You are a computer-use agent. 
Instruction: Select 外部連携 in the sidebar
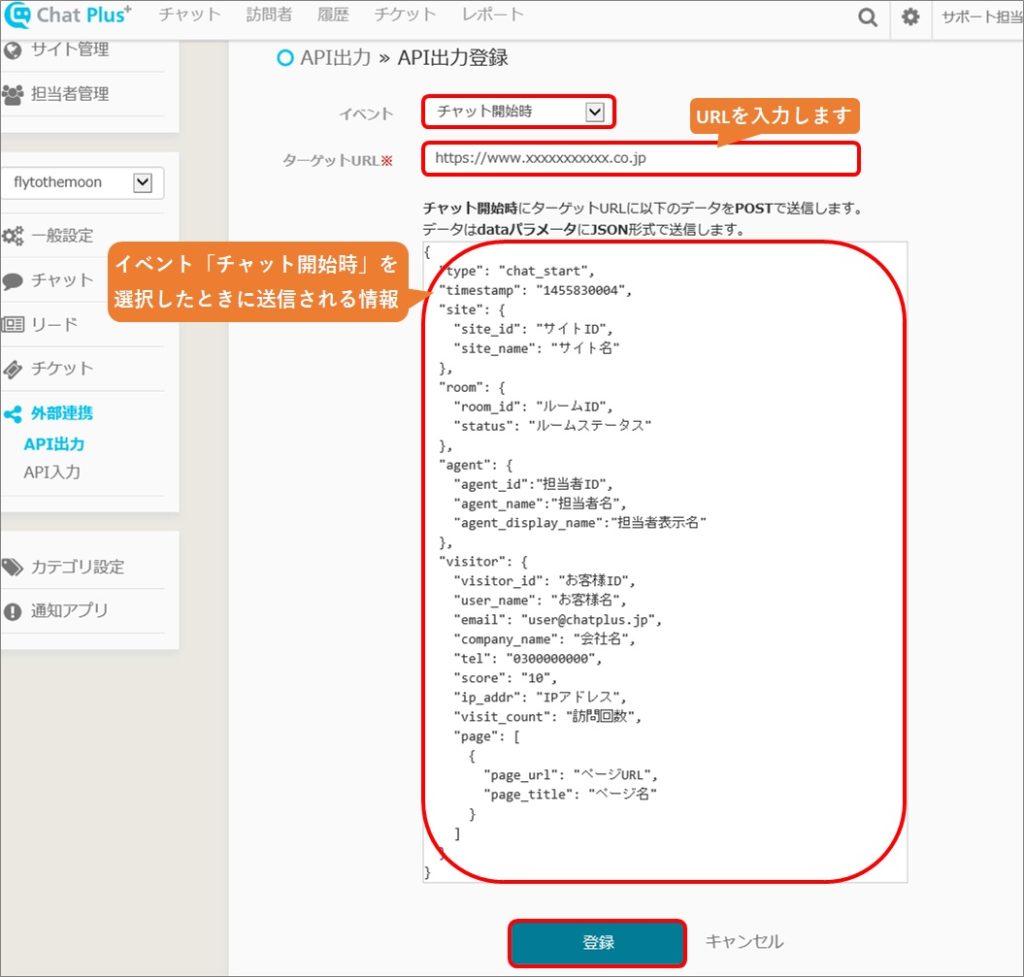pyautogui.click(x=62, y=413)
